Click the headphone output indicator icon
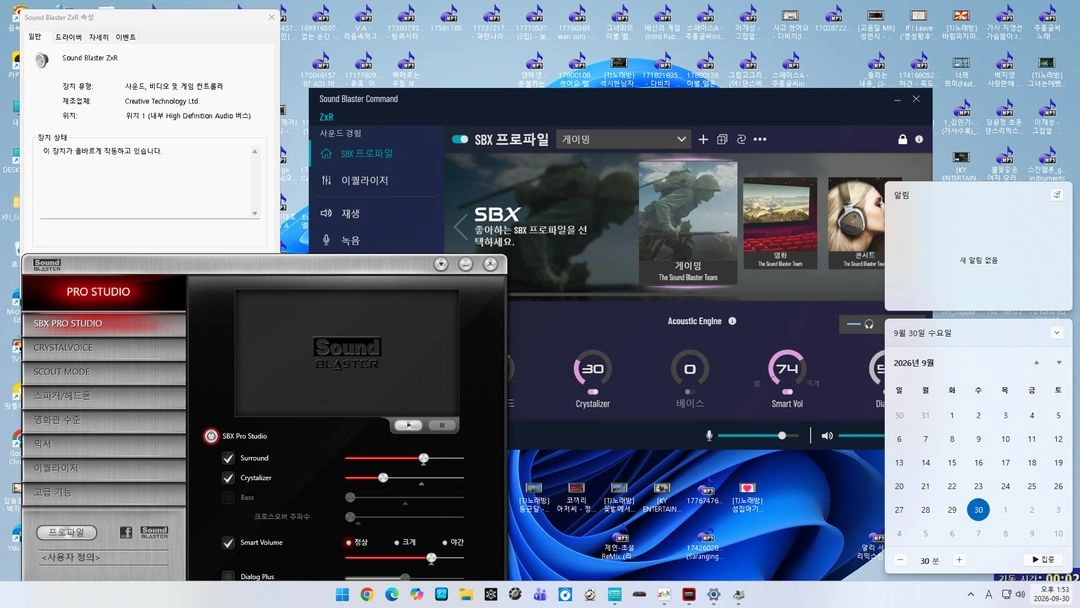Screen dimensions: 1080x608 tap(869, 324)
